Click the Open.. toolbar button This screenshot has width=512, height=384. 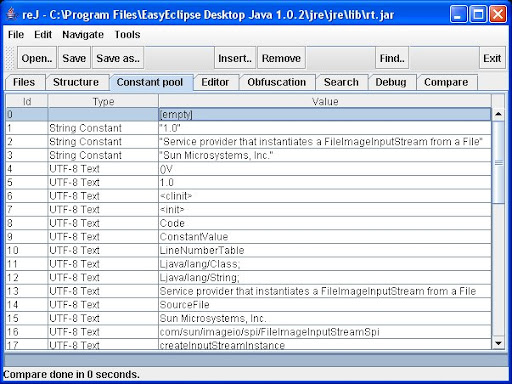(37, 58)
